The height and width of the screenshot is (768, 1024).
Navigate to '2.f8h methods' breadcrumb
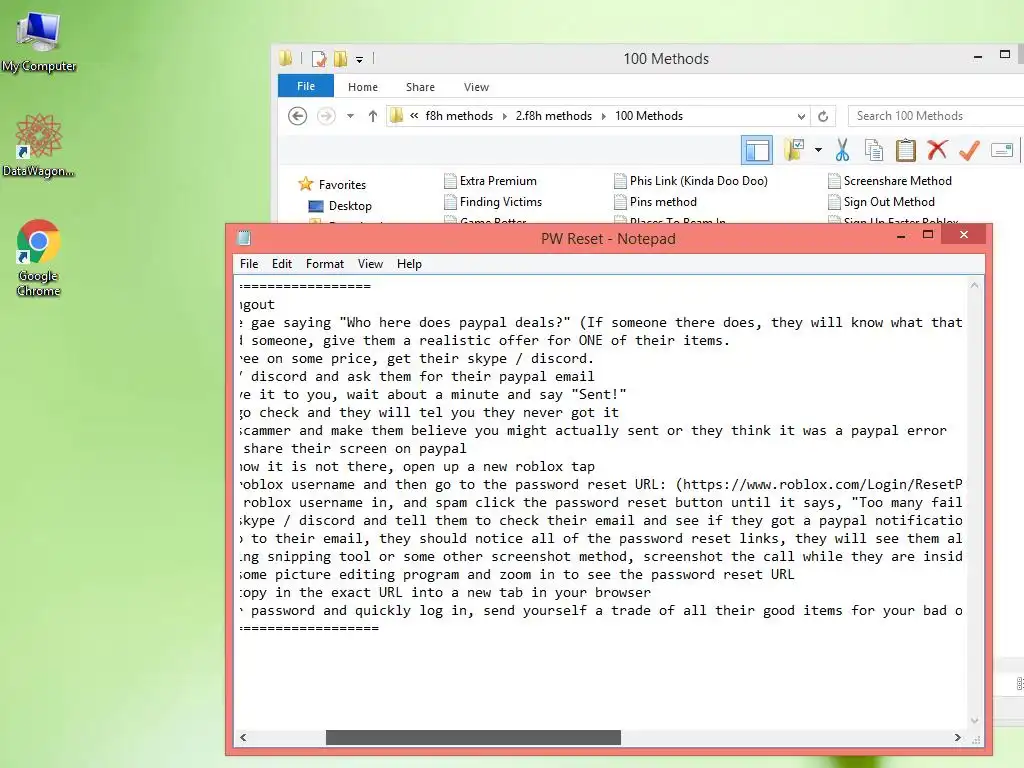tap(554, 116)
